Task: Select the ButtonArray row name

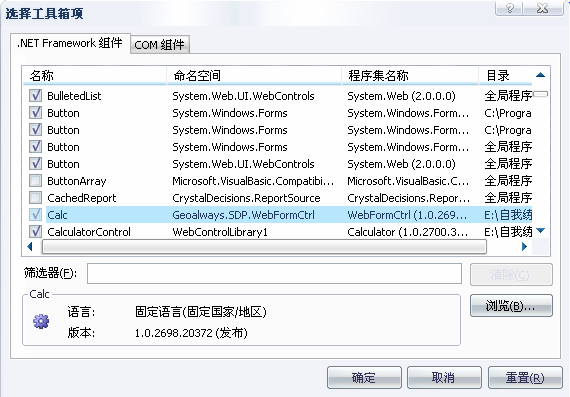Action: click(77, 181)
